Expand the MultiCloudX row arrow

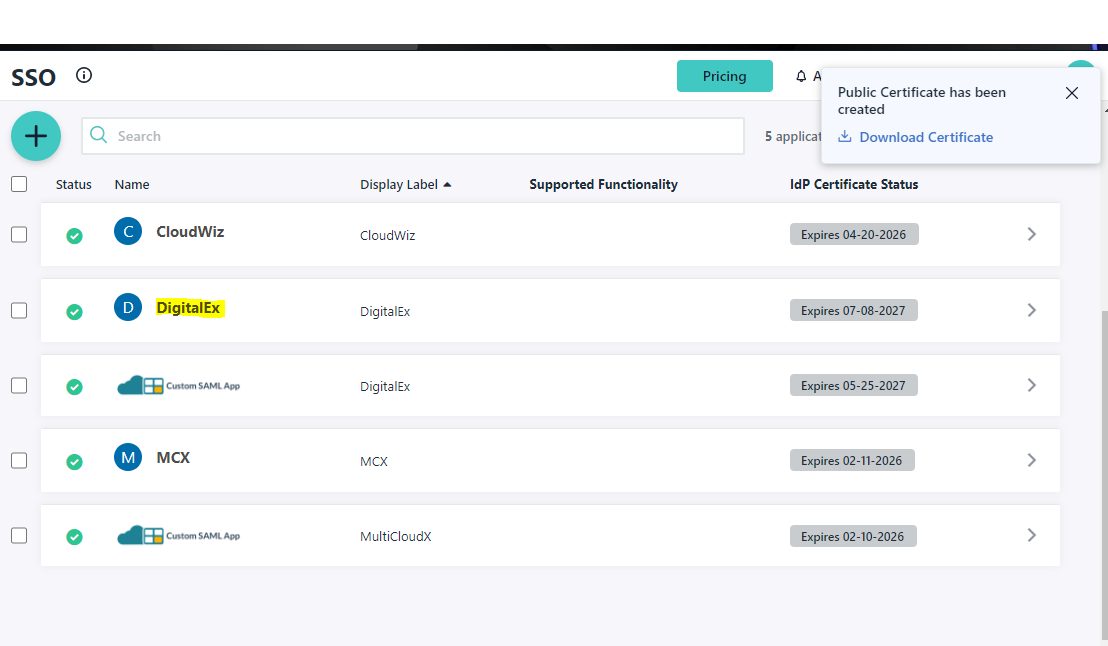(1032, 535)
